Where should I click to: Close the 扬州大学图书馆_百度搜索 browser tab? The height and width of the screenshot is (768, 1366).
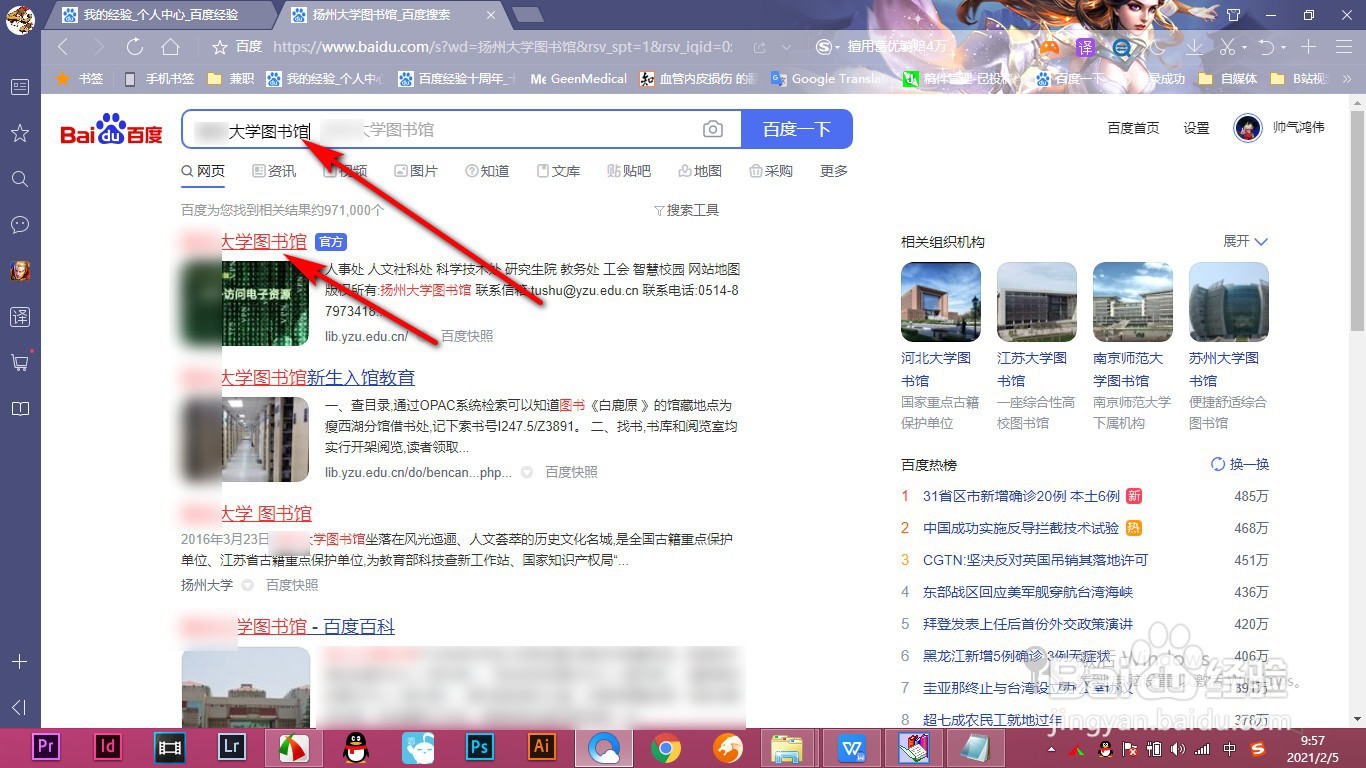click(x=490, y=15)
